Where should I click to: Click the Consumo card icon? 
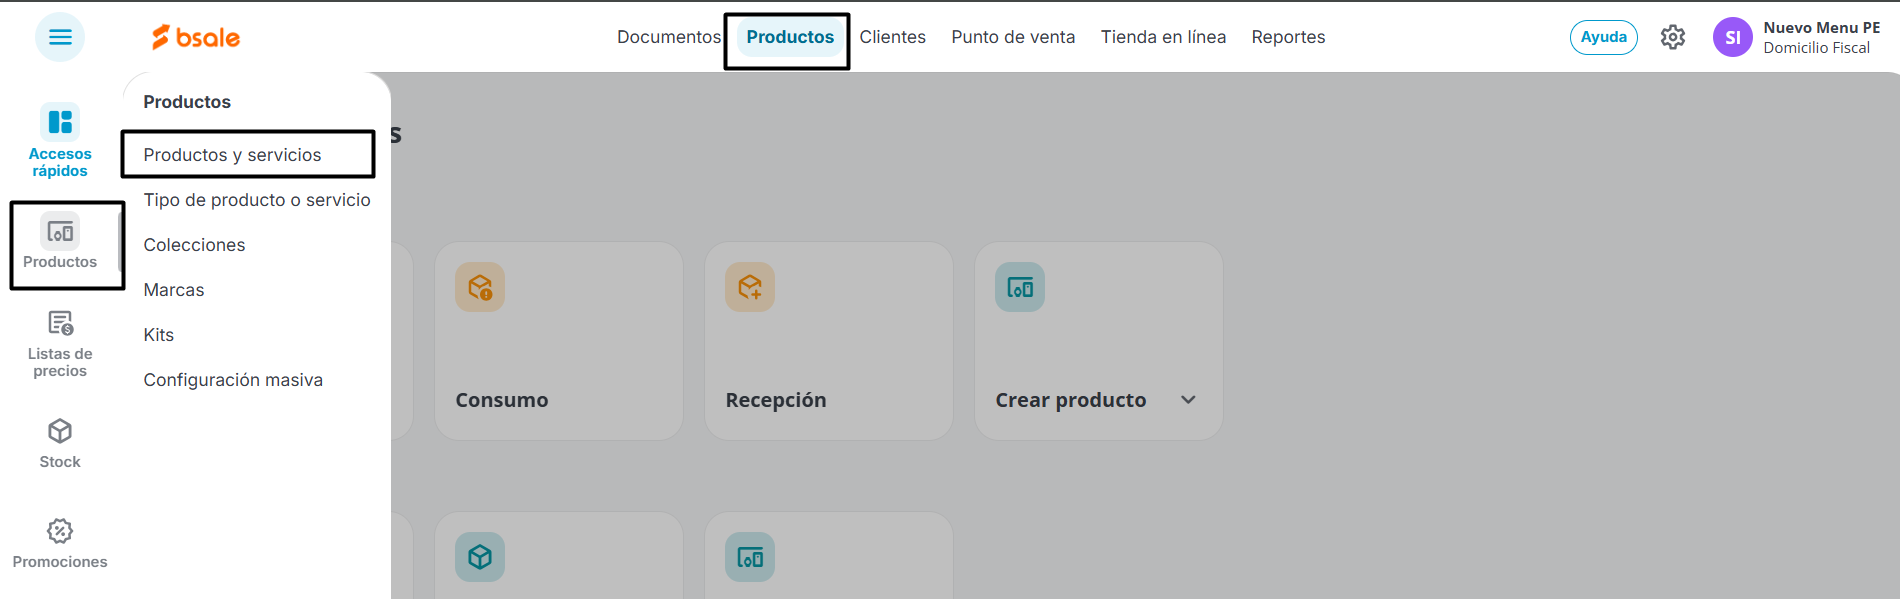(480, 287)
